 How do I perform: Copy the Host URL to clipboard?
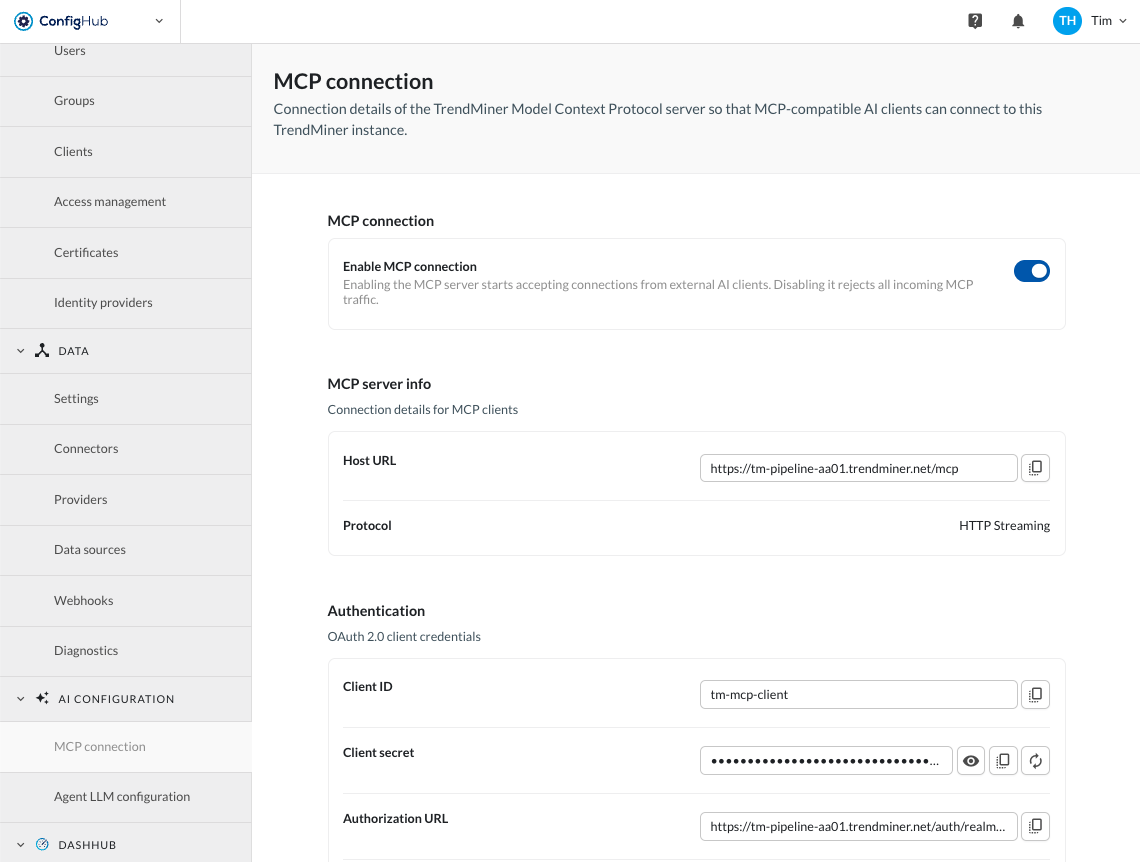1035,468
